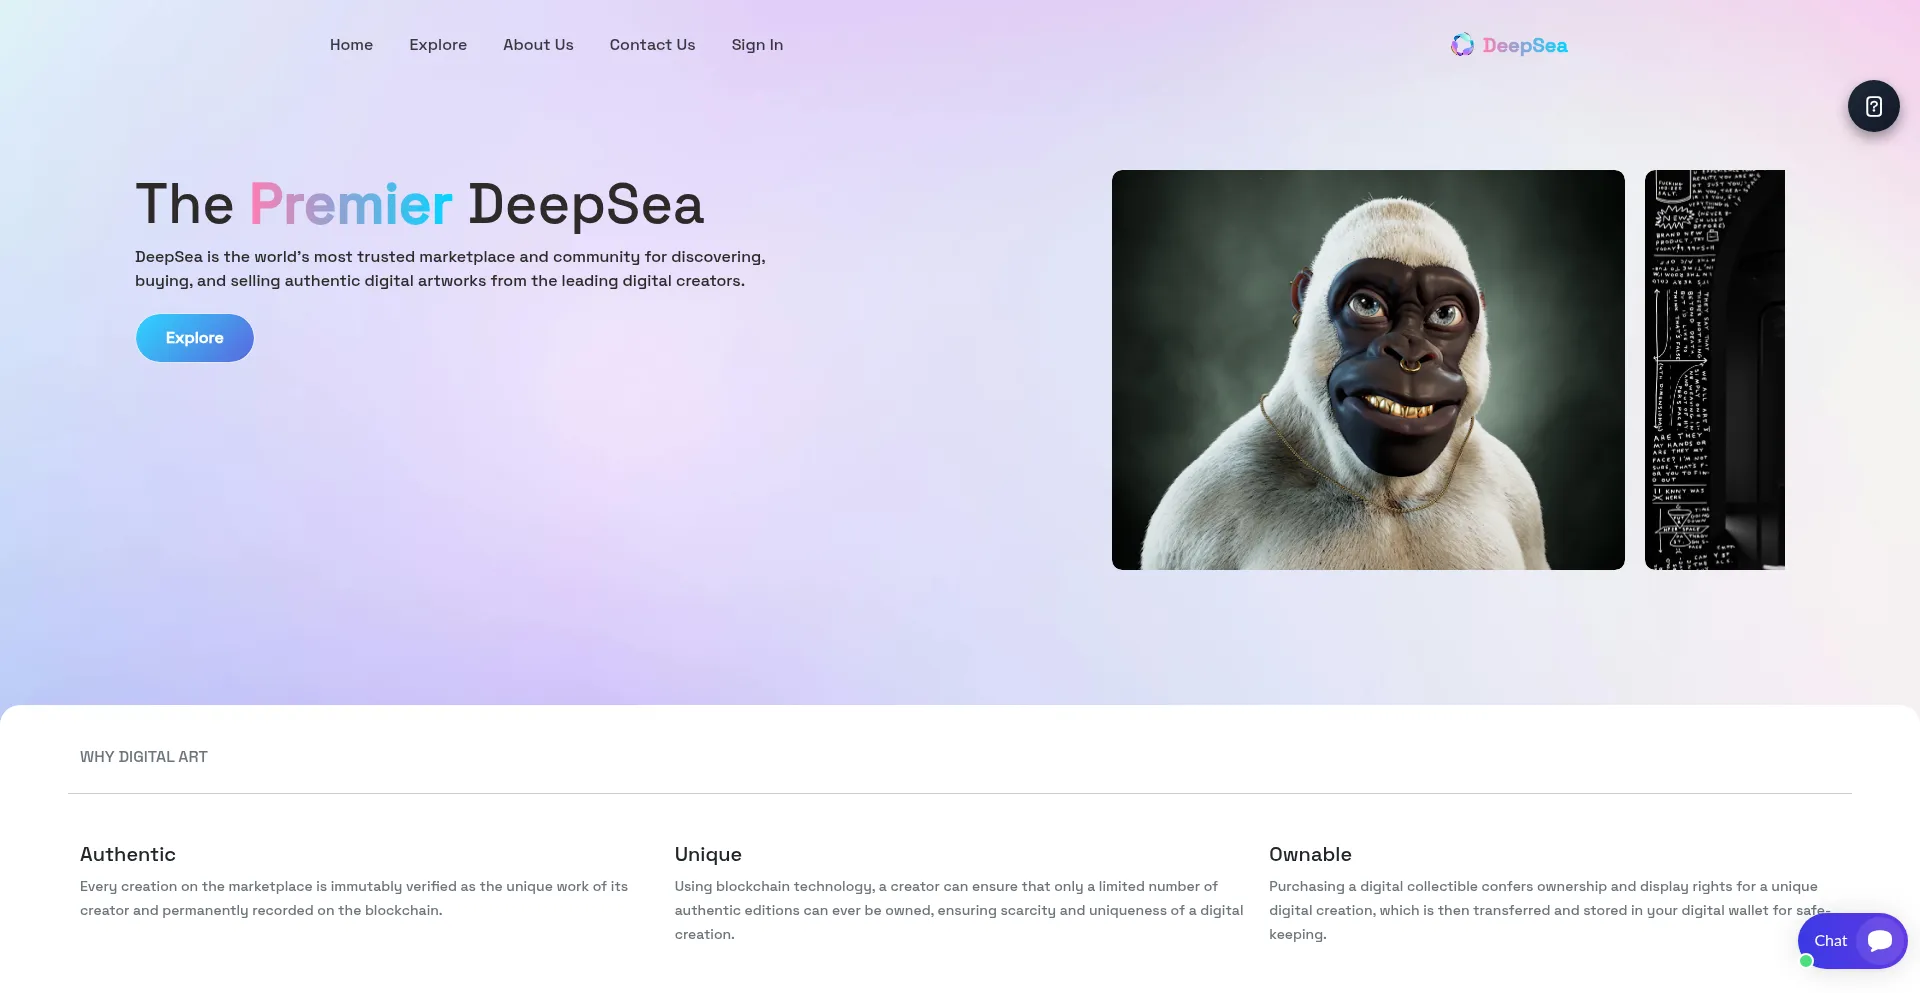Click the Ownable feature heading
The height and width of the screenshot is (993, 1920).
click(1310, 854)
